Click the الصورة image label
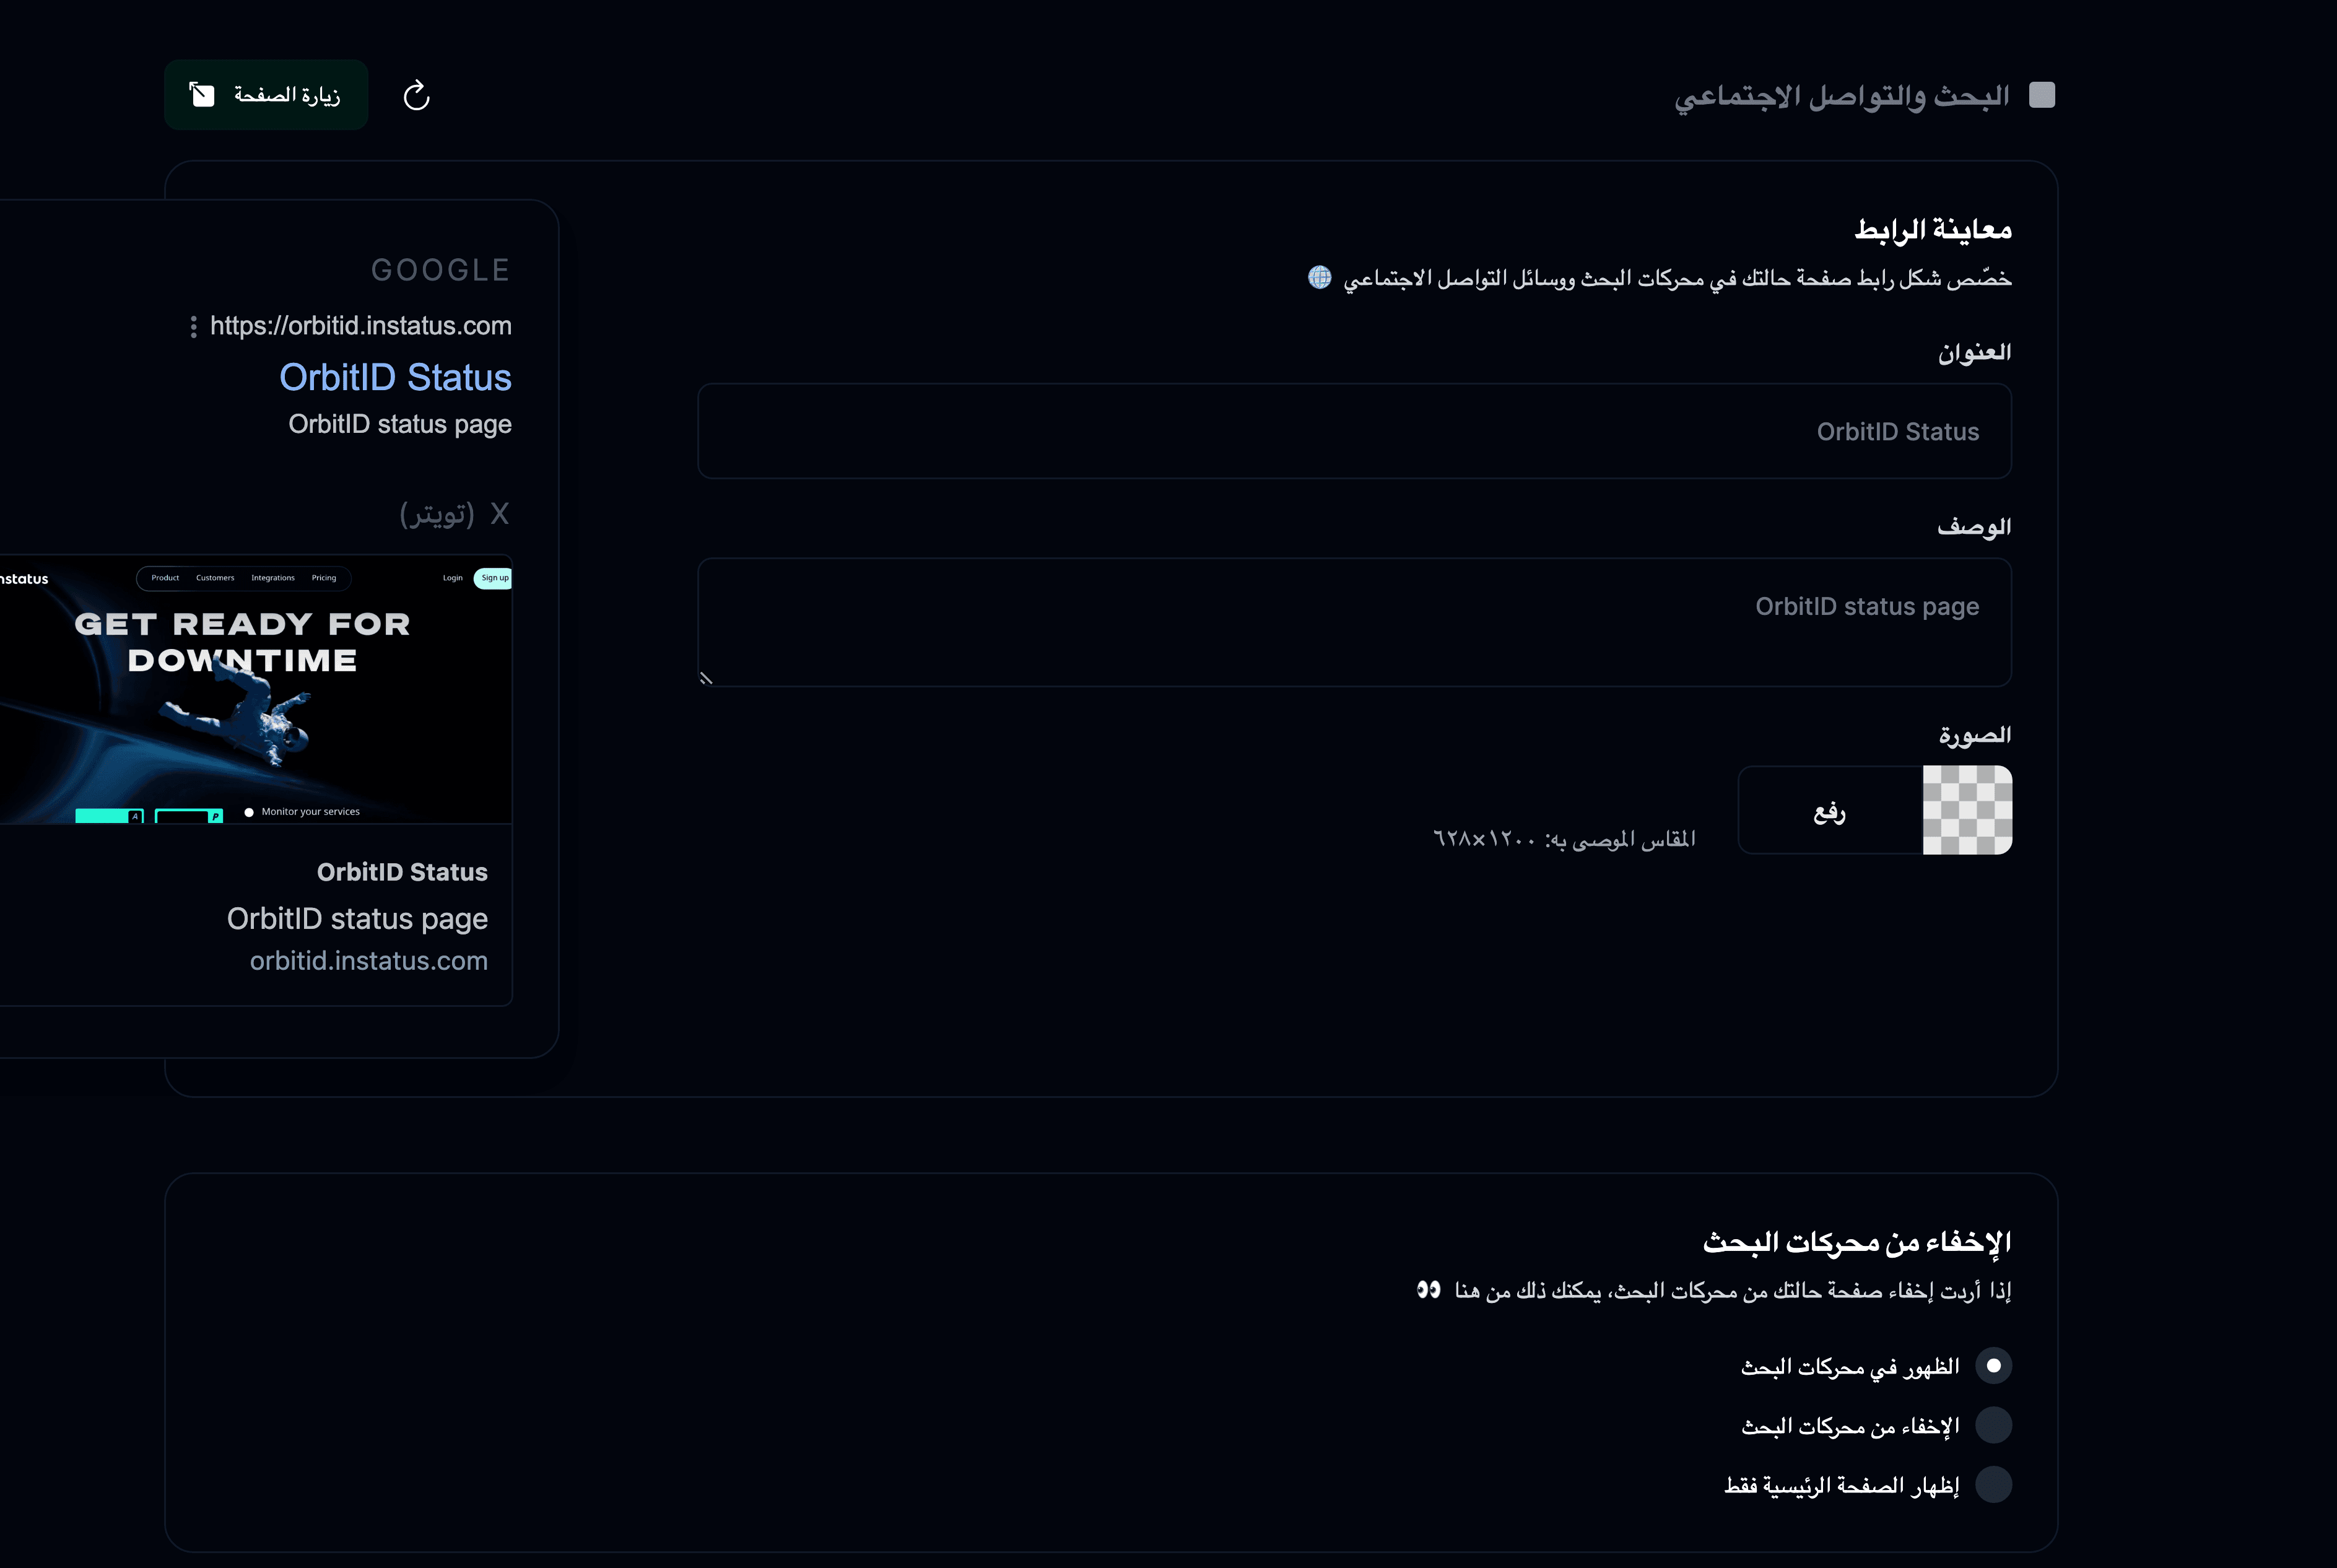The width and height of the screenshot is (2337, 1568). (1974, 735)
